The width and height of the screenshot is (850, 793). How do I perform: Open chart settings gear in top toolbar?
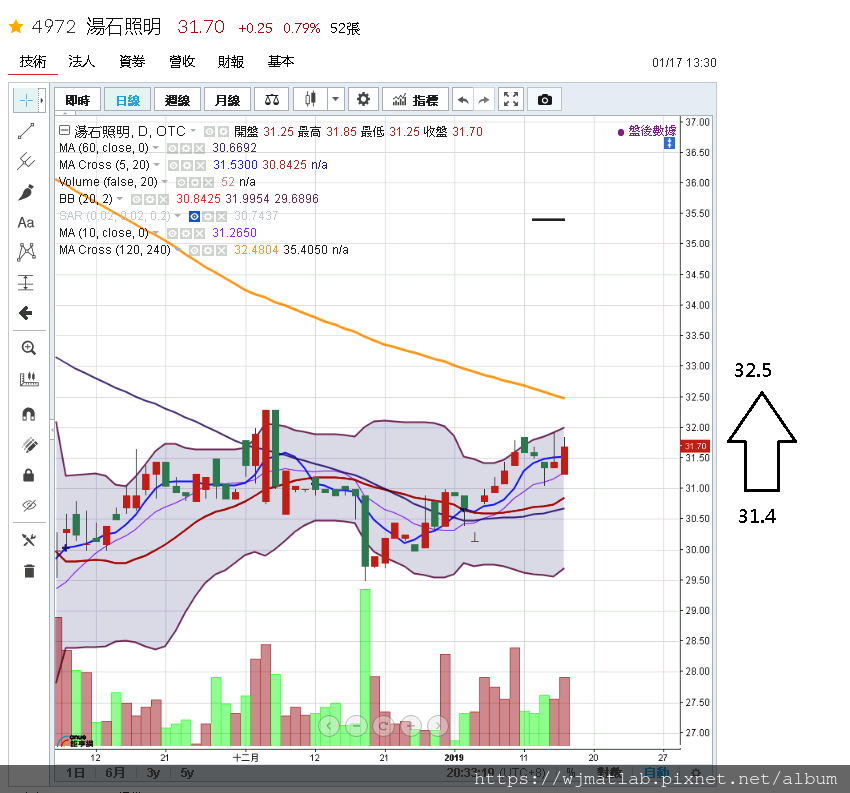pyautogui.click(x=363, y=99)
